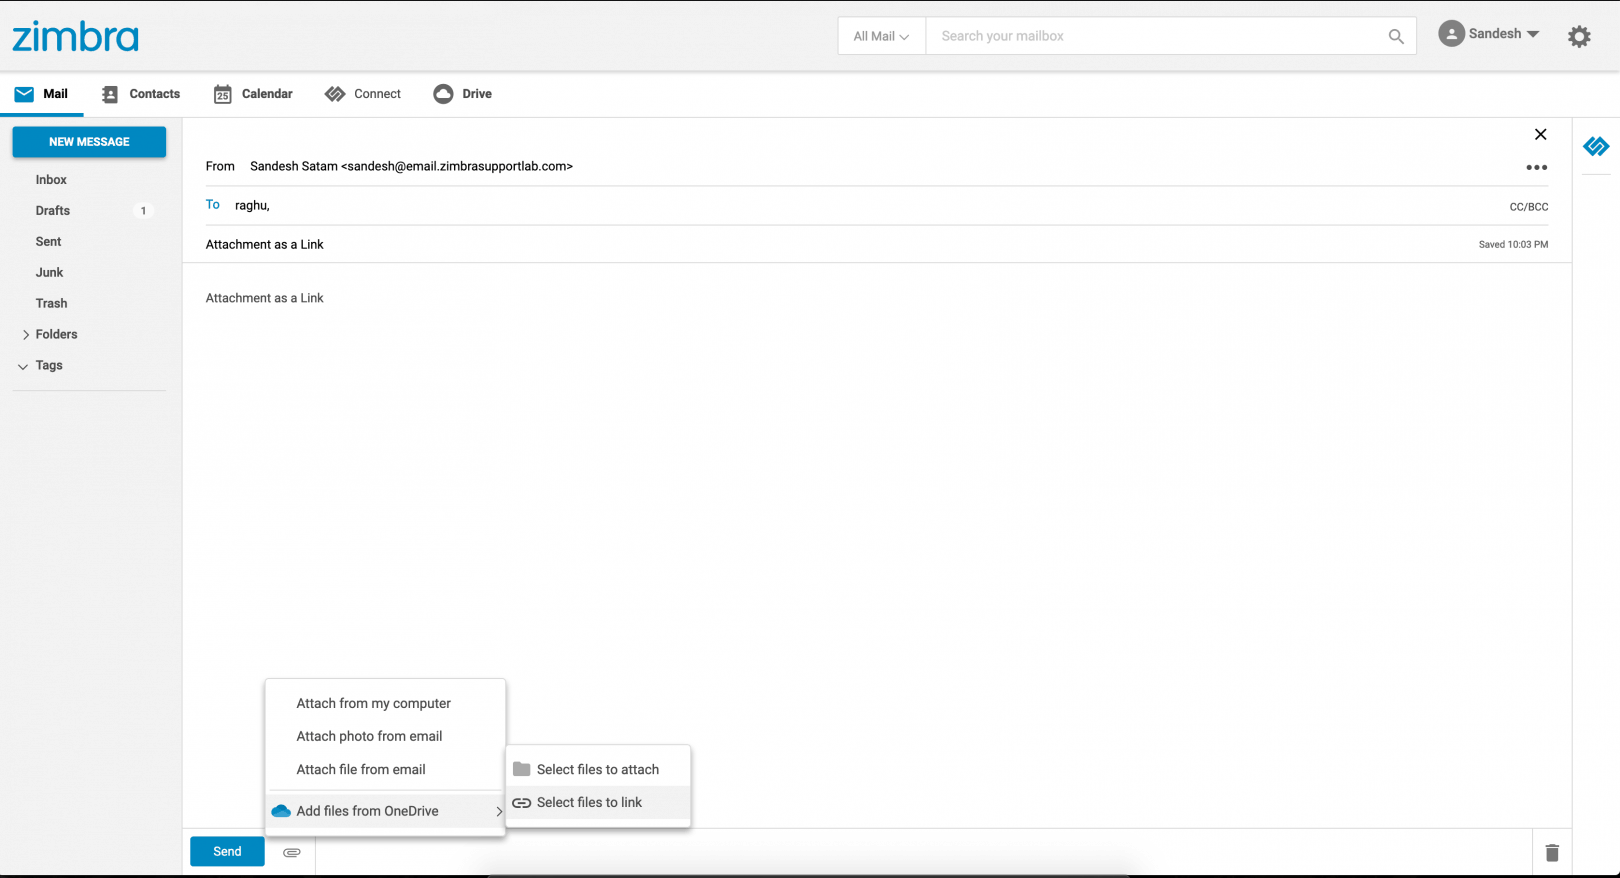Click Sandesh user avatar icon
Image resolution: width=1620 pixels, height=878 pixels.
[x=1451, y=34]
